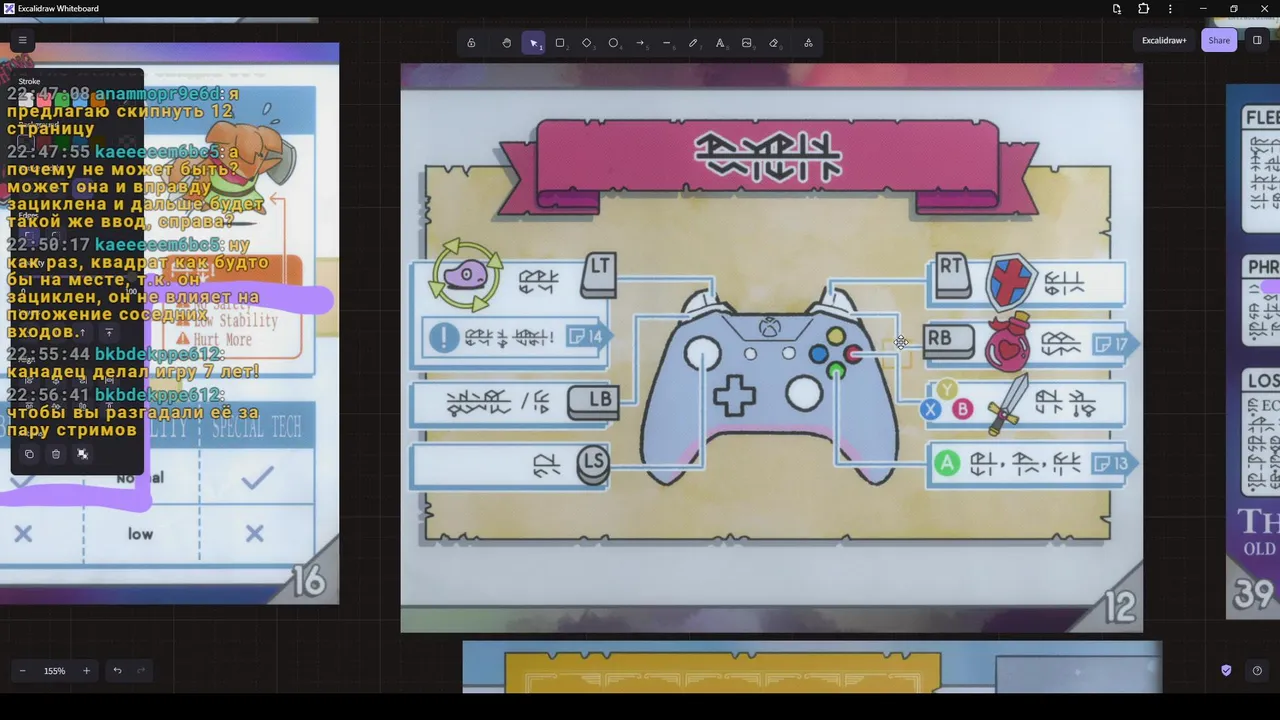
Task: Select the Ellipse tool
Action: 613,43
